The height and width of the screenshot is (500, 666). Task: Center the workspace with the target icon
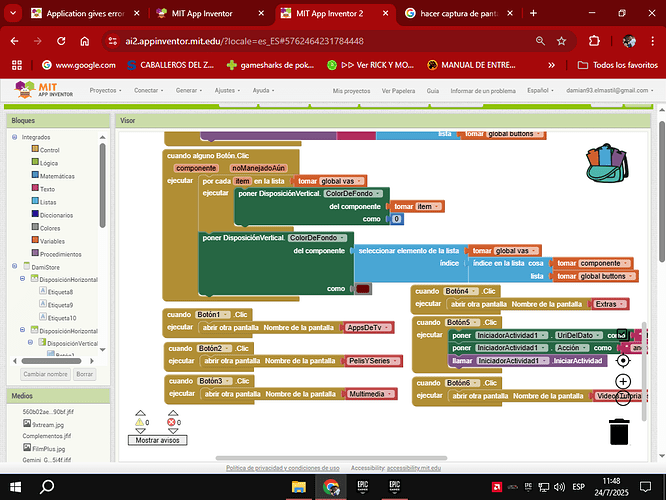tap(623, 360)
